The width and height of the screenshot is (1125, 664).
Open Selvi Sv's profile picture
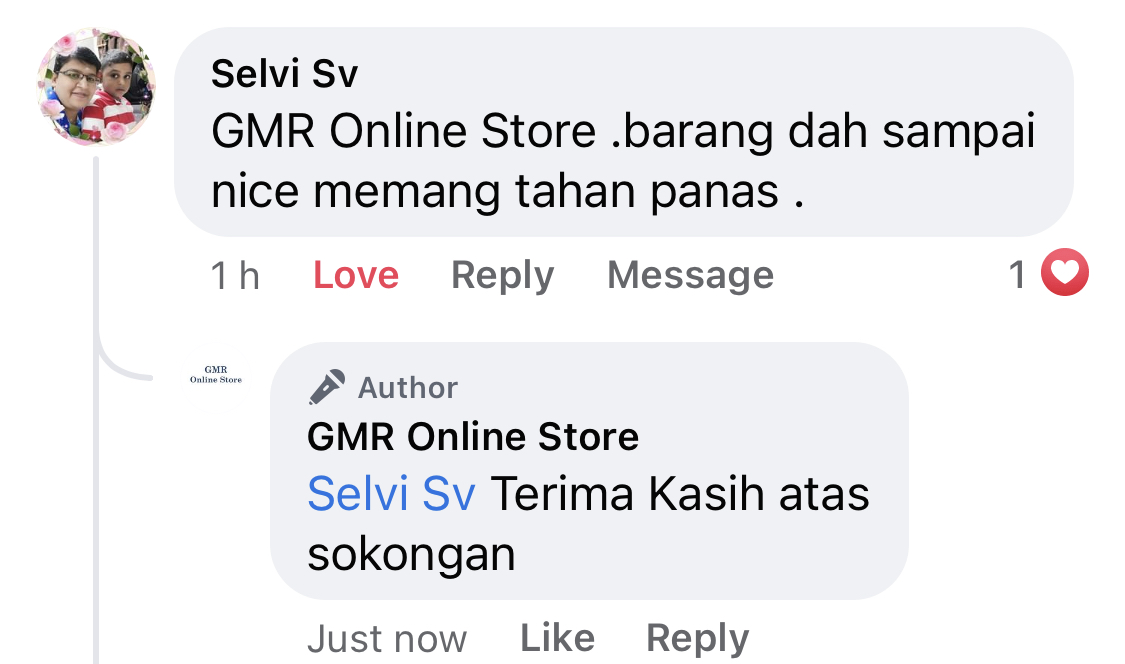96,87
